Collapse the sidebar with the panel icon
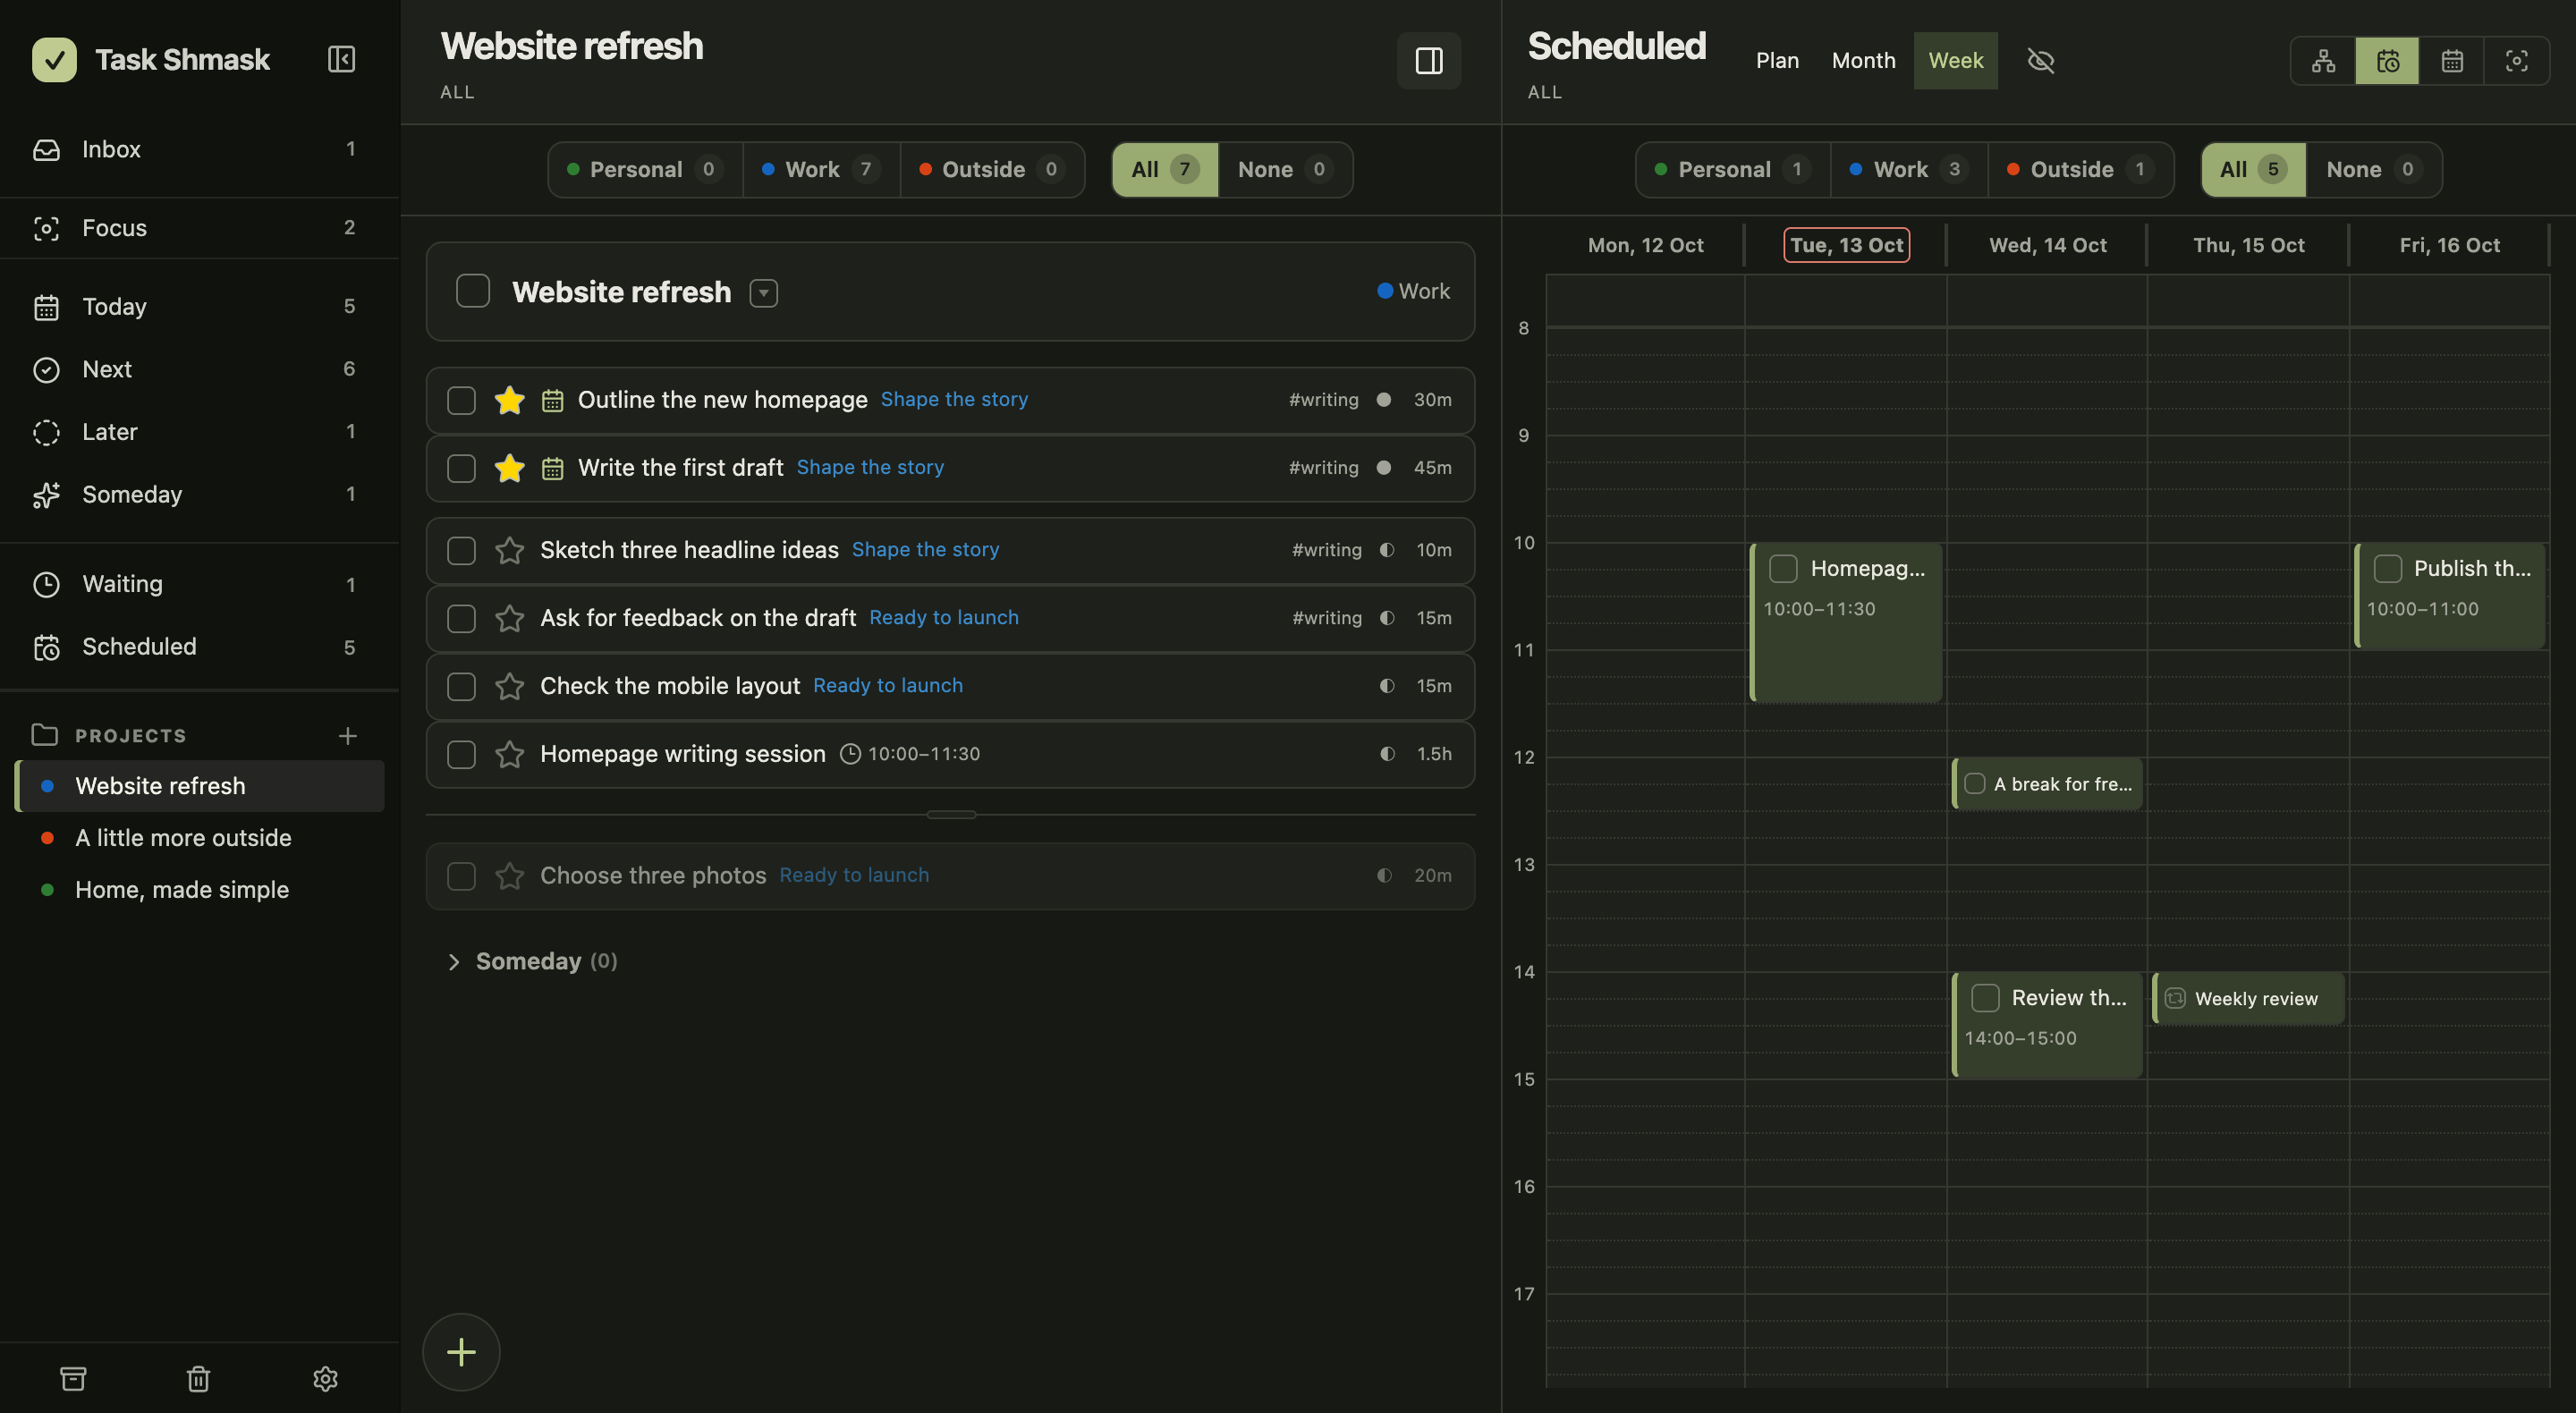This screenshot has height=1413, width=2576. [341, 59]
